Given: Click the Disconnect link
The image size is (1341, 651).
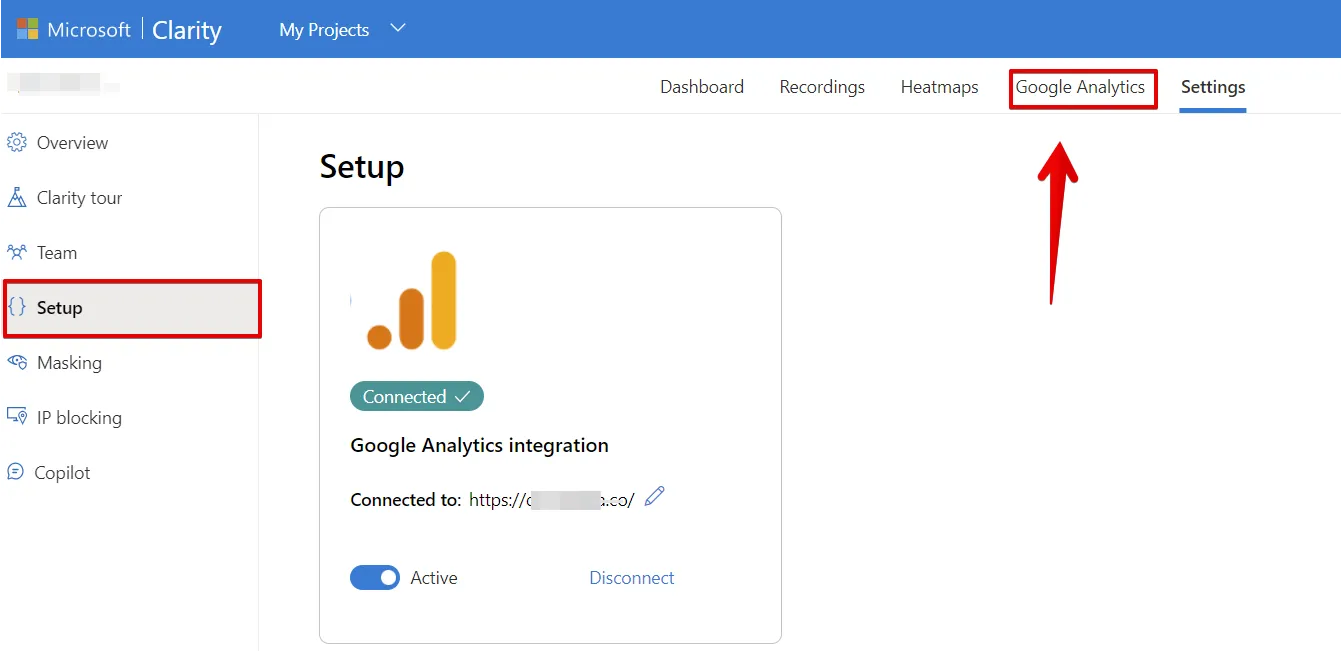Looking at the screenshot, I should click(632, 578).
